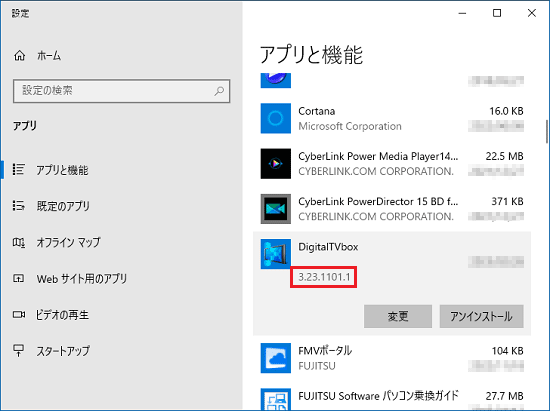Switch to Web サイト用のアプリ page
This screenshot has width=550, height=411.
point(82,279)
